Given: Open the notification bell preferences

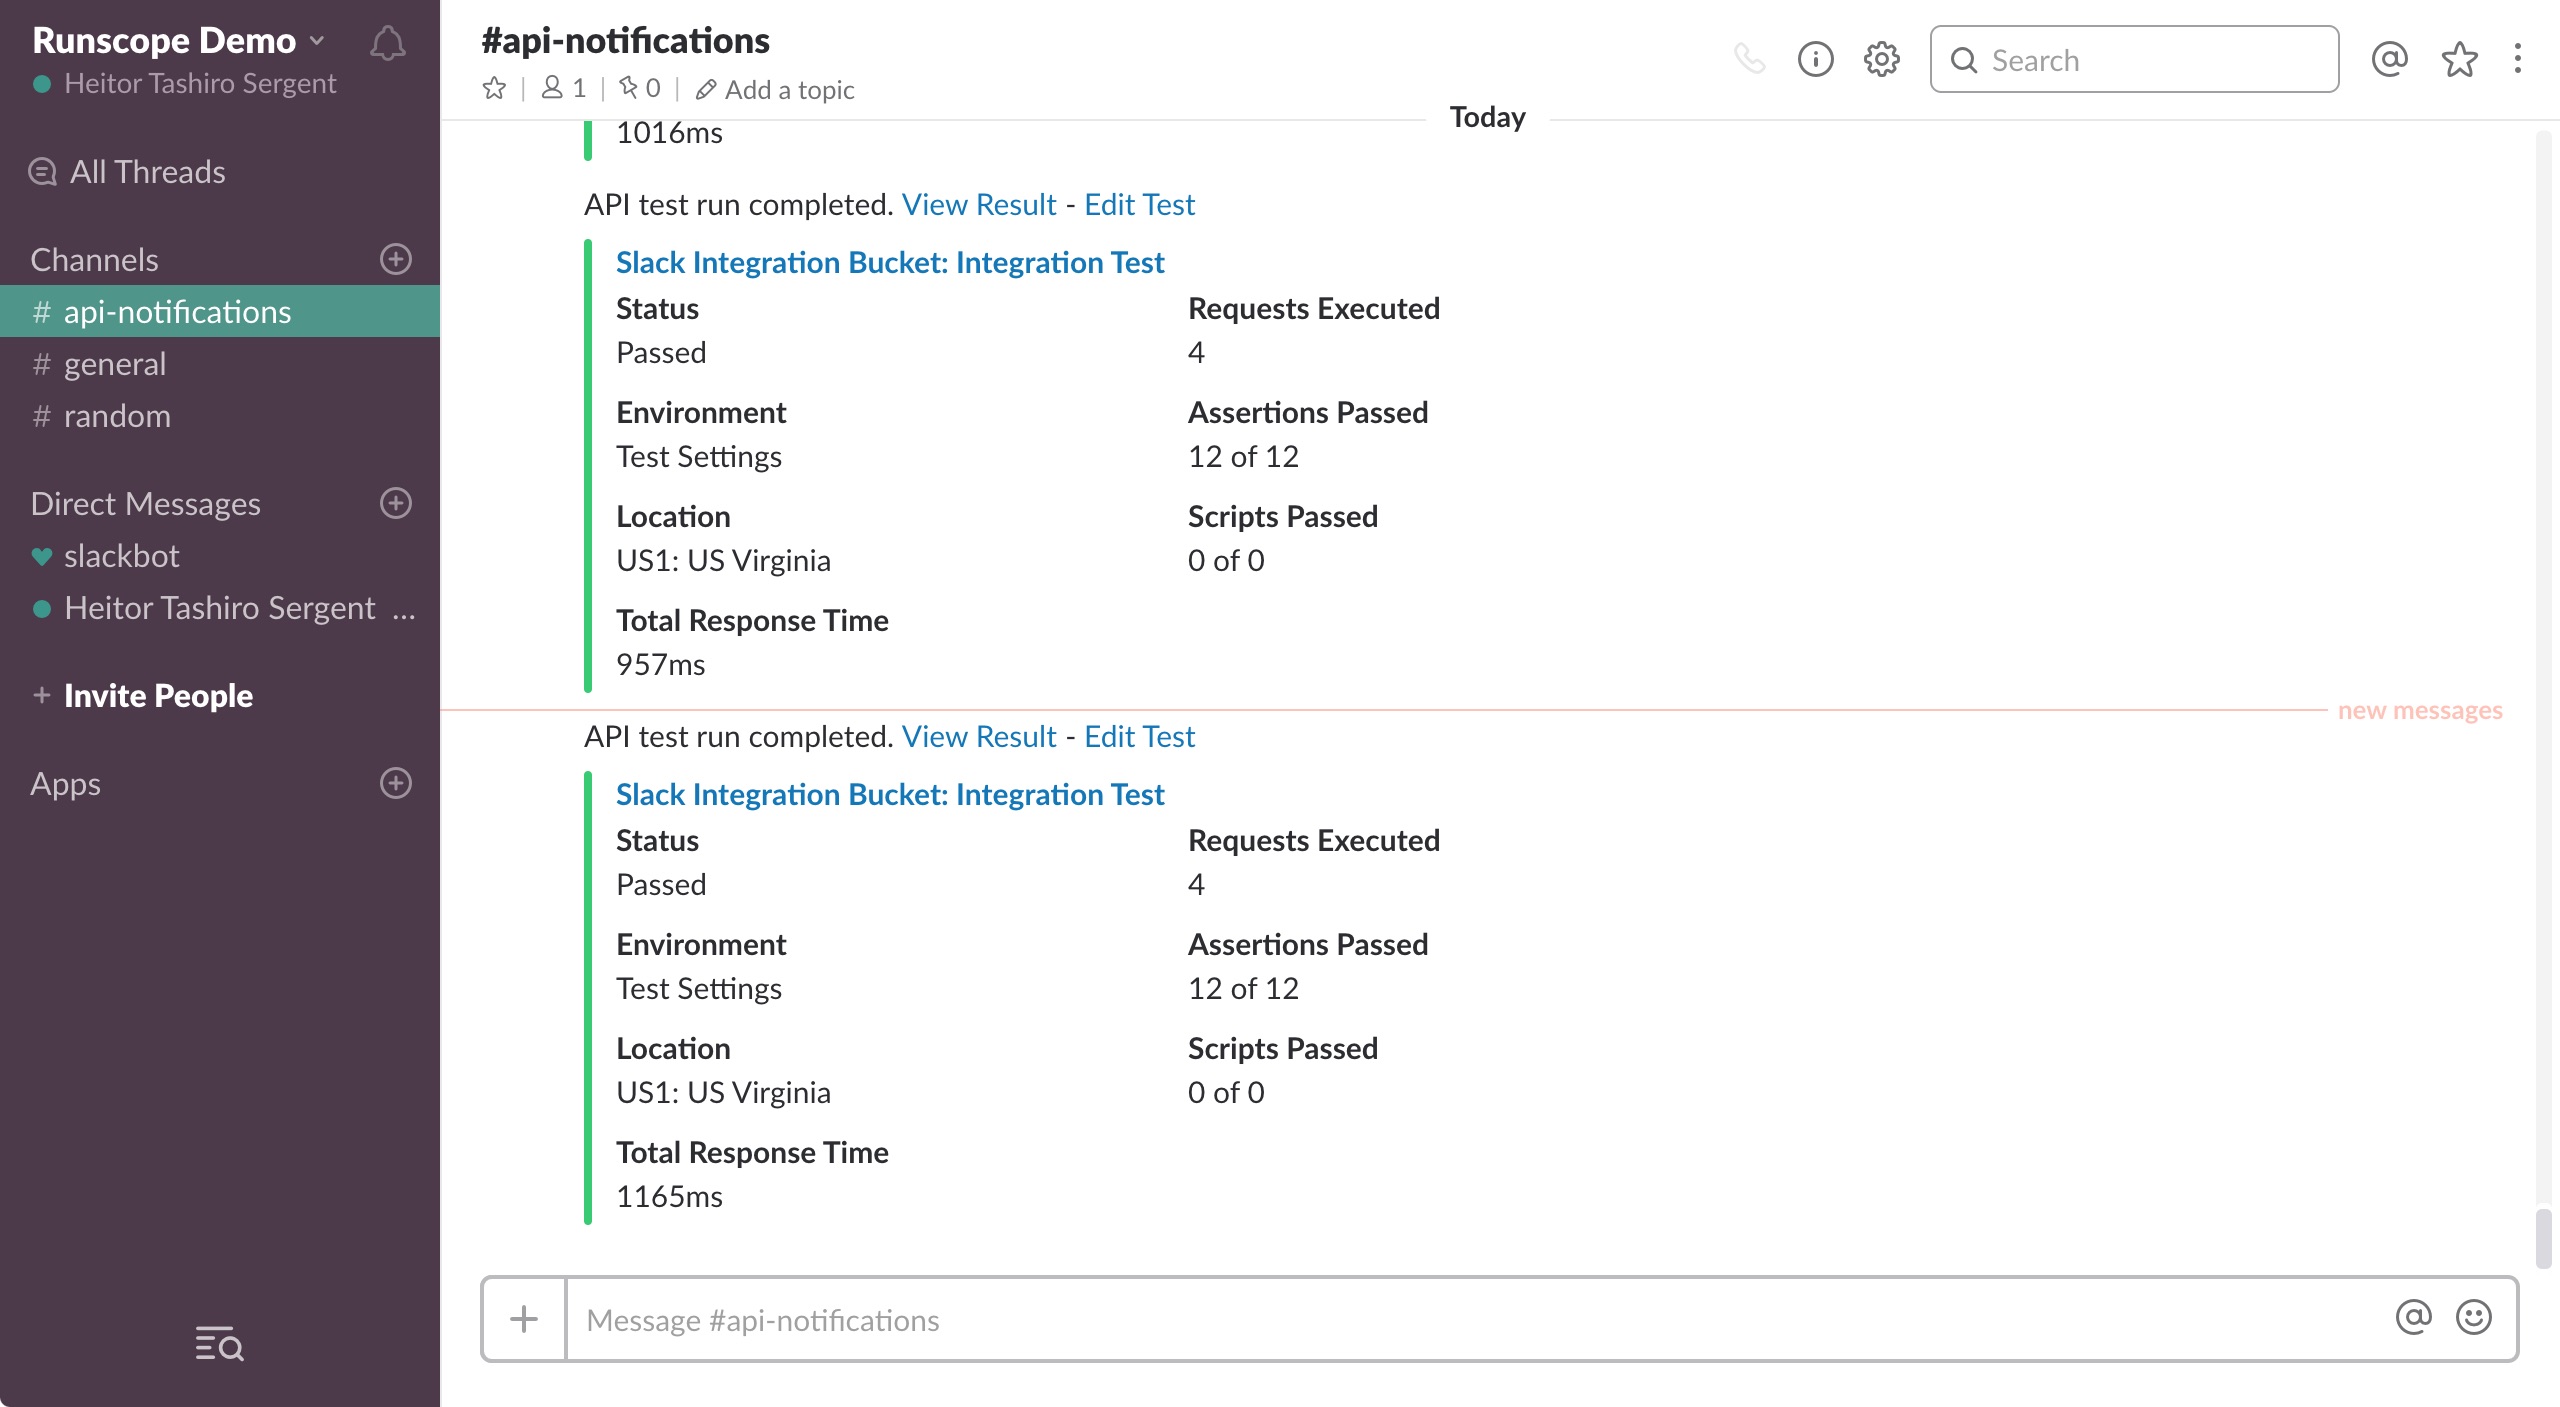Looking at the screenshot, I should point(388,43).
